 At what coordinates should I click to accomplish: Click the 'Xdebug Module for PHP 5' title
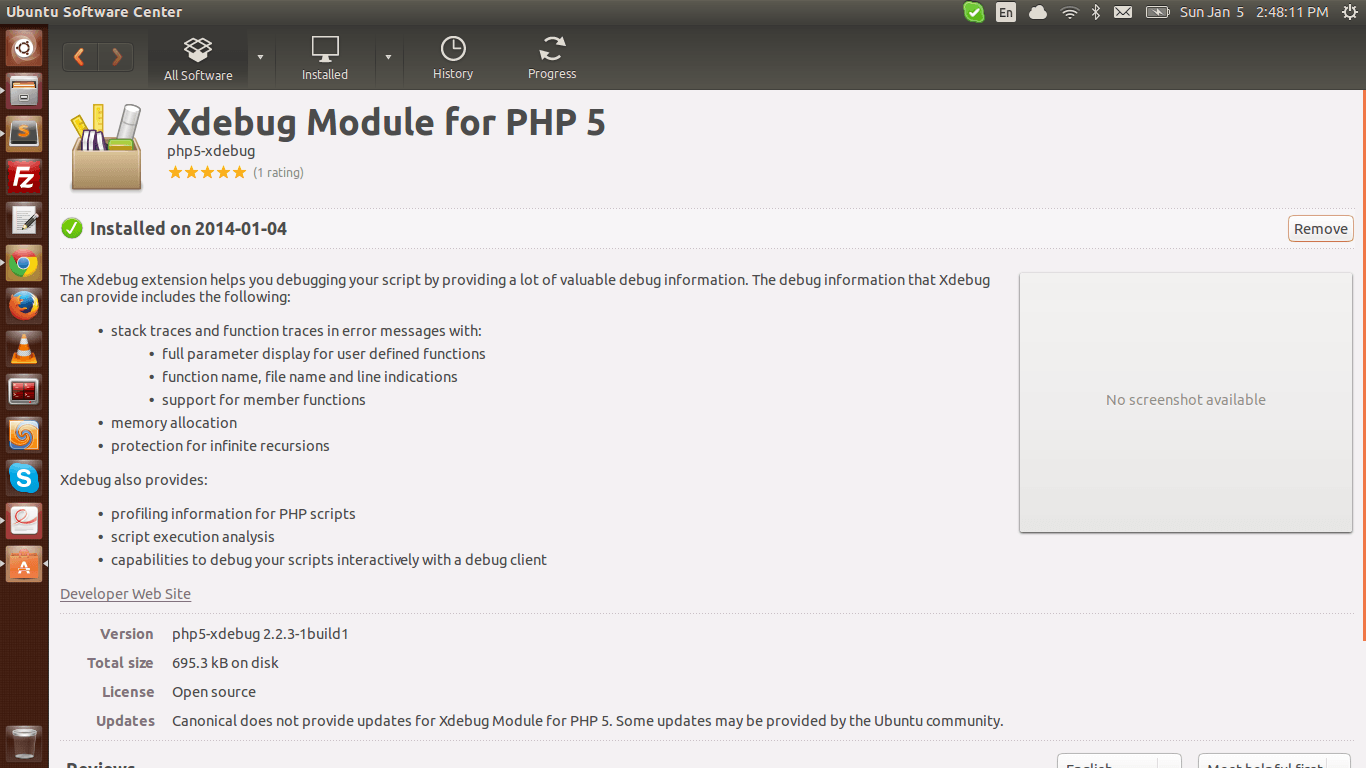[386, 122]
